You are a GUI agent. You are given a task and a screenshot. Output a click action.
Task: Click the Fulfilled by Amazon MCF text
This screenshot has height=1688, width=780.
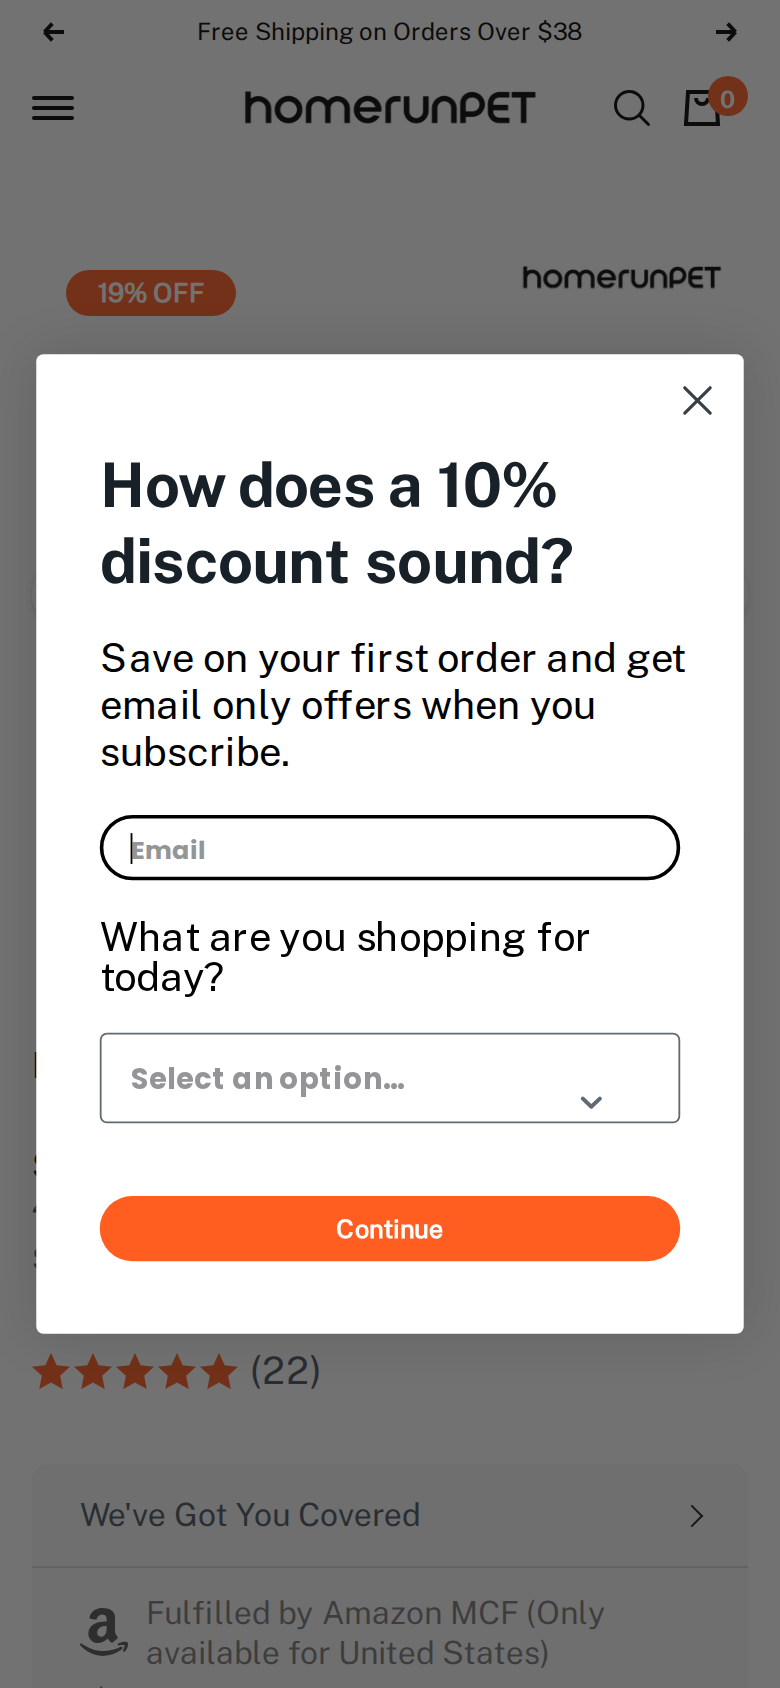pyautogui.click(x=375, y=1632)
